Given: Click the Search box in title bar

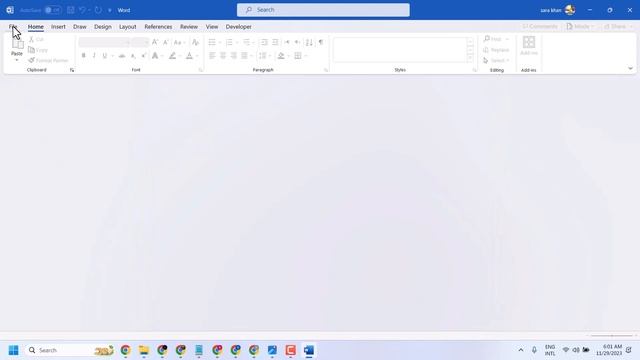Looking at the screenshot, I should tap(323, 10).
